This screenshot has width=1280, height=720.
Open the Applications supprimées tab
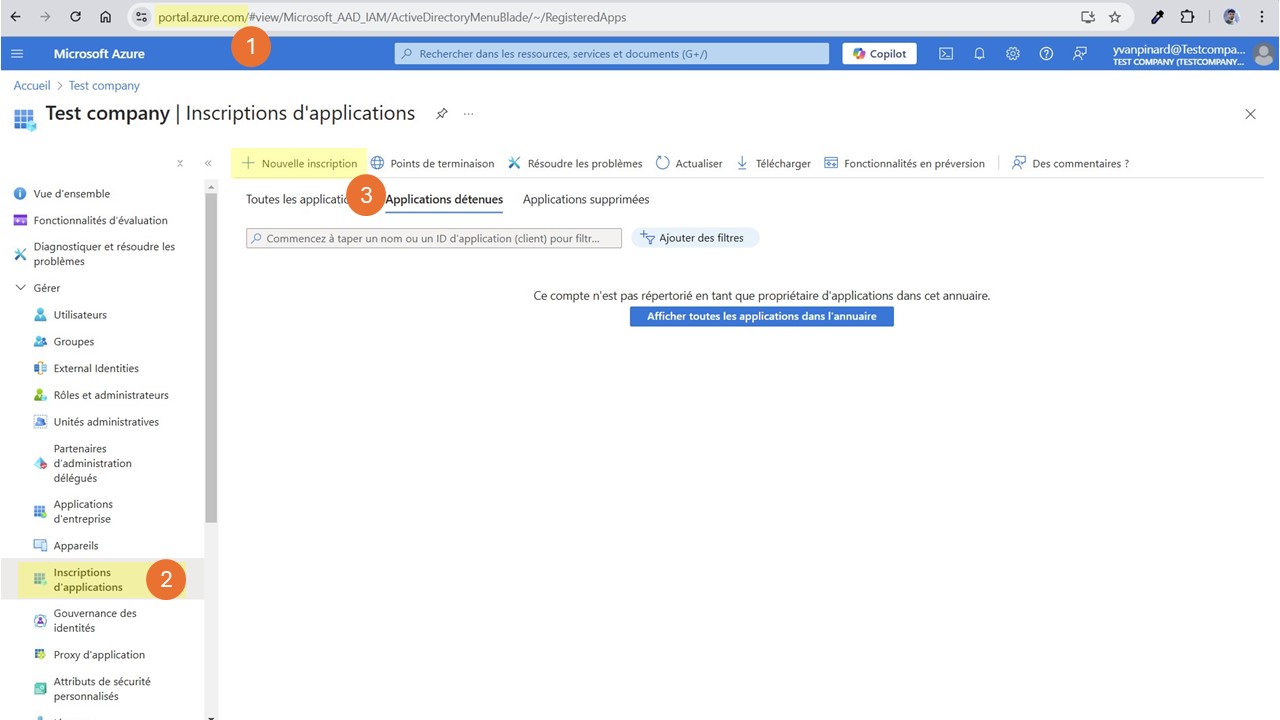click(x=585, y=199)
